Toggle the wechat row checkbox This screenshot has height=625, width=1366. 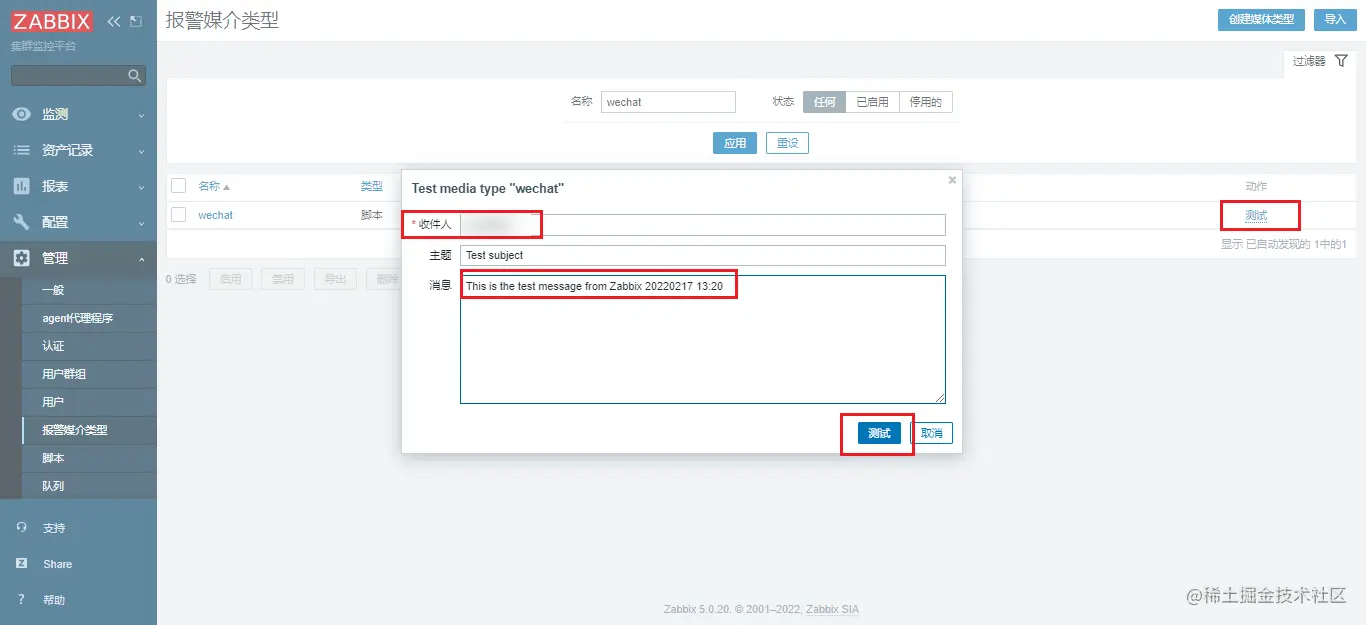(178, 215)
